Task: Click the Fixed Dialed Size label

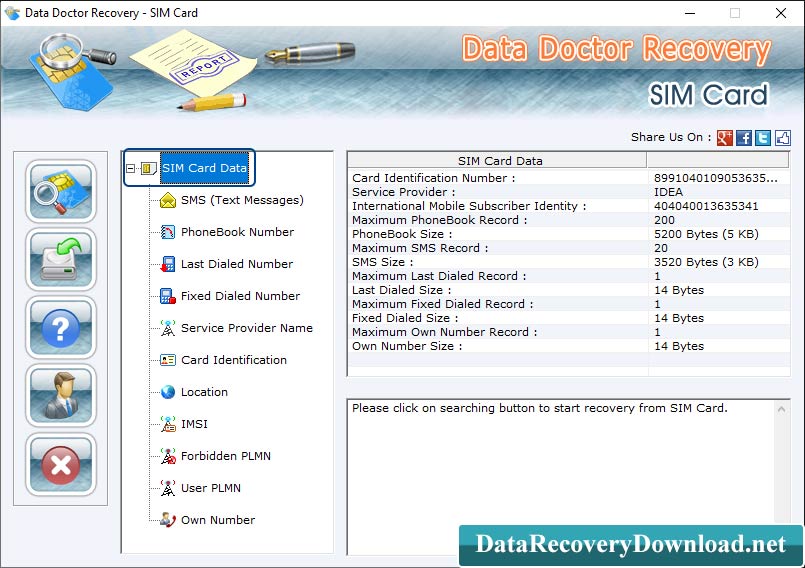Action: [x=405, y=318]
